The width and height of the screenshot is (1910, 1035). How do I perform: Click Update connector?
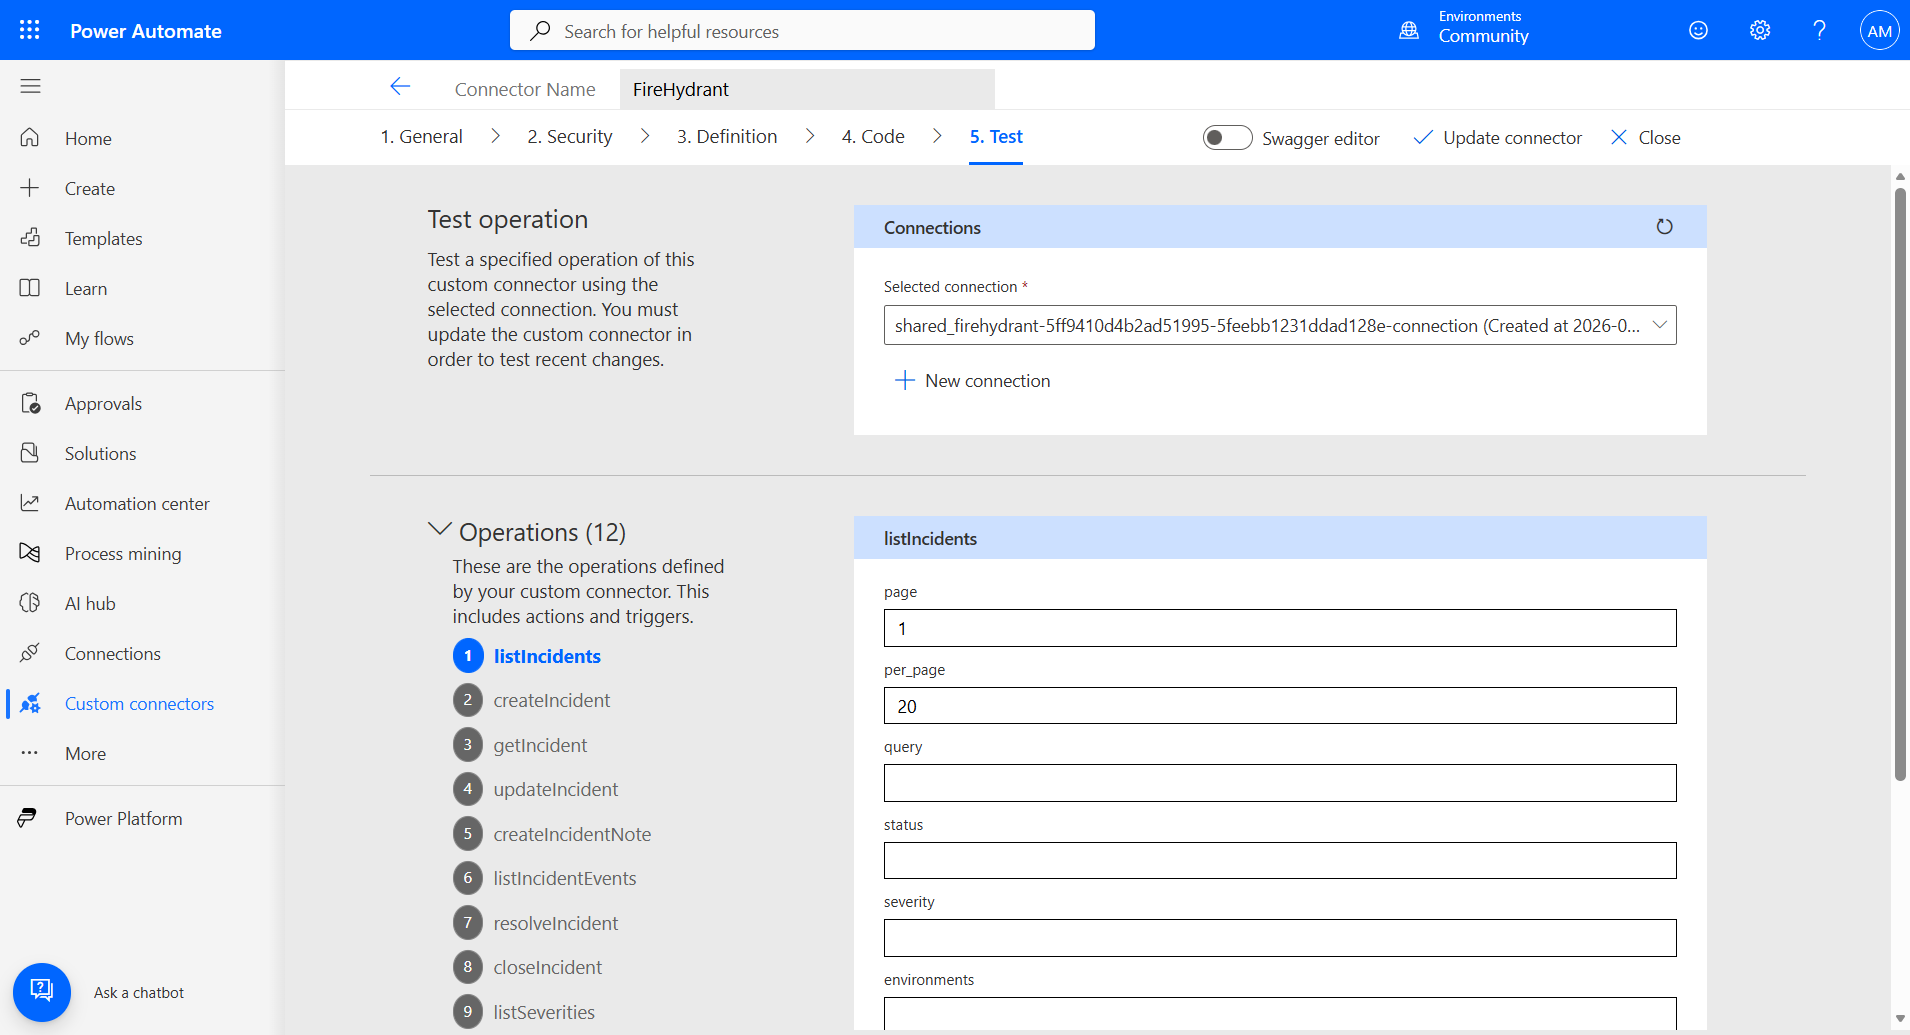click(x=1497, y=138)
